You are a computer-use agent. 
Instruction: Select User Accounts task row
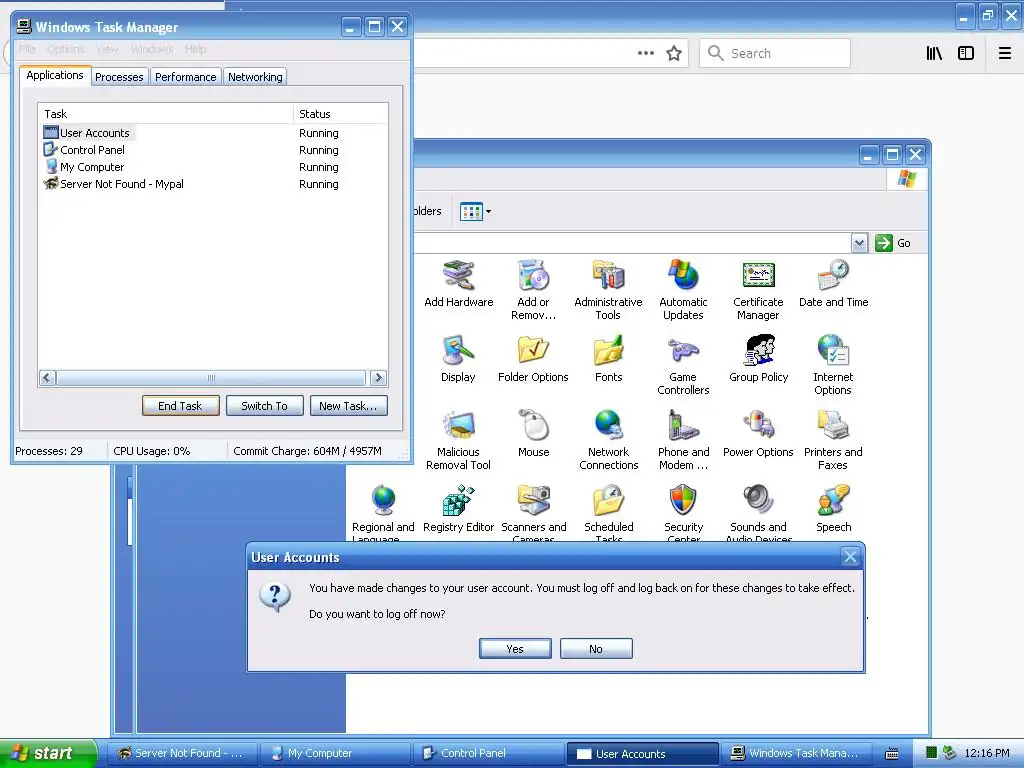[x=212, y=133]
